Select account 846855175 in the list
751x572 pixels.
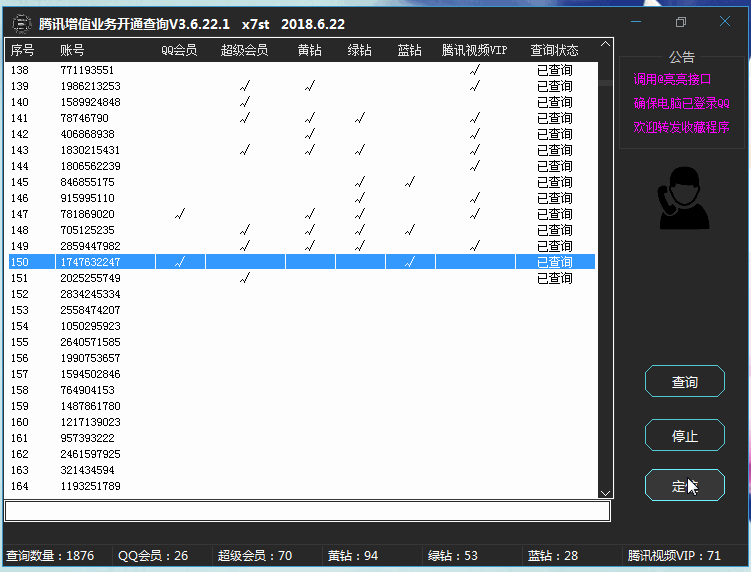[x=87, y=182]
